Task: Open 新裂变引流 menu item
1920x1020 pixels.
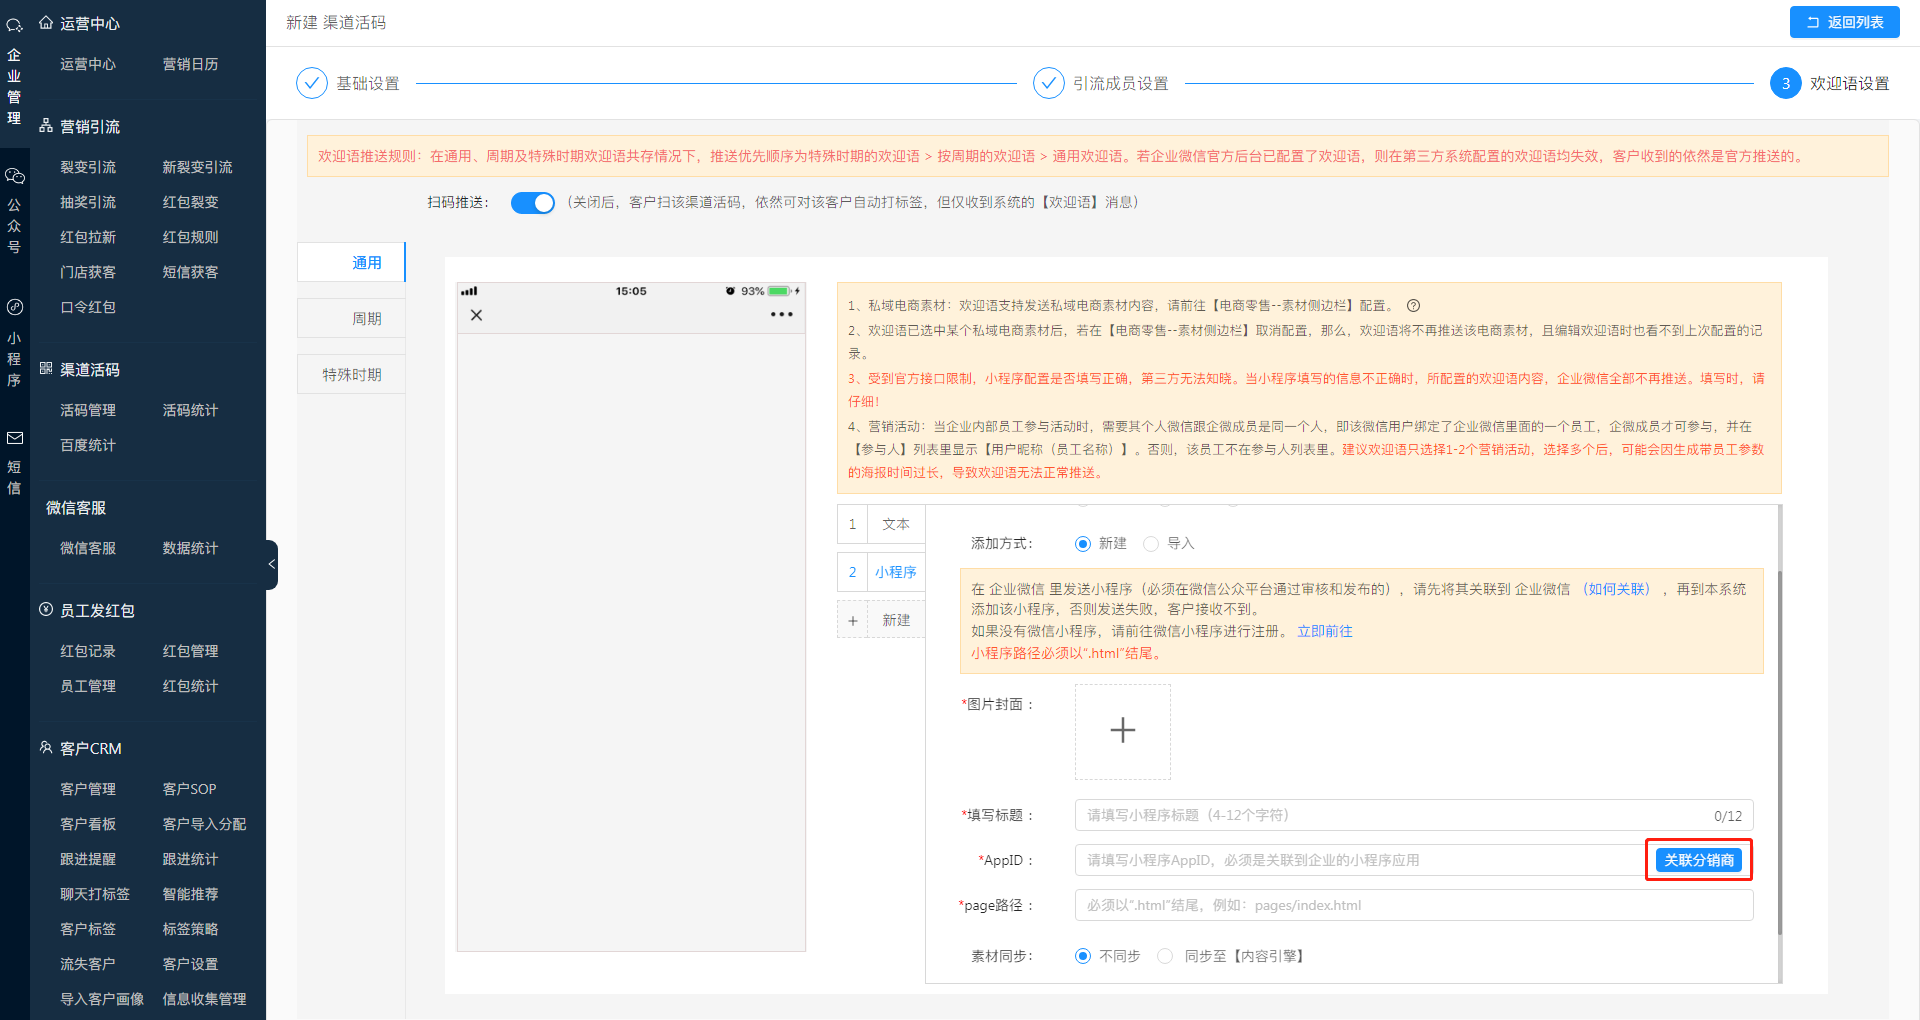Action: (197, 167)
